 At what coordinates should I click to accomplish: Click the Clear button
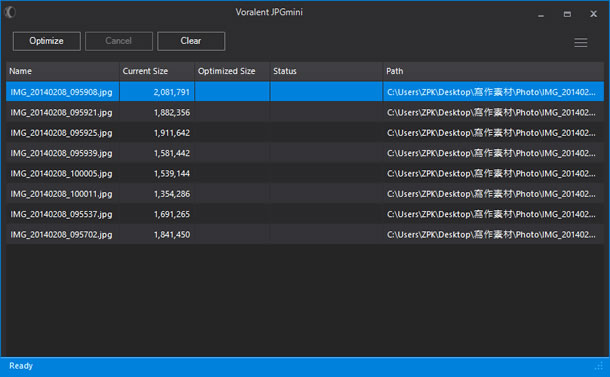click(x=191, y=41)
